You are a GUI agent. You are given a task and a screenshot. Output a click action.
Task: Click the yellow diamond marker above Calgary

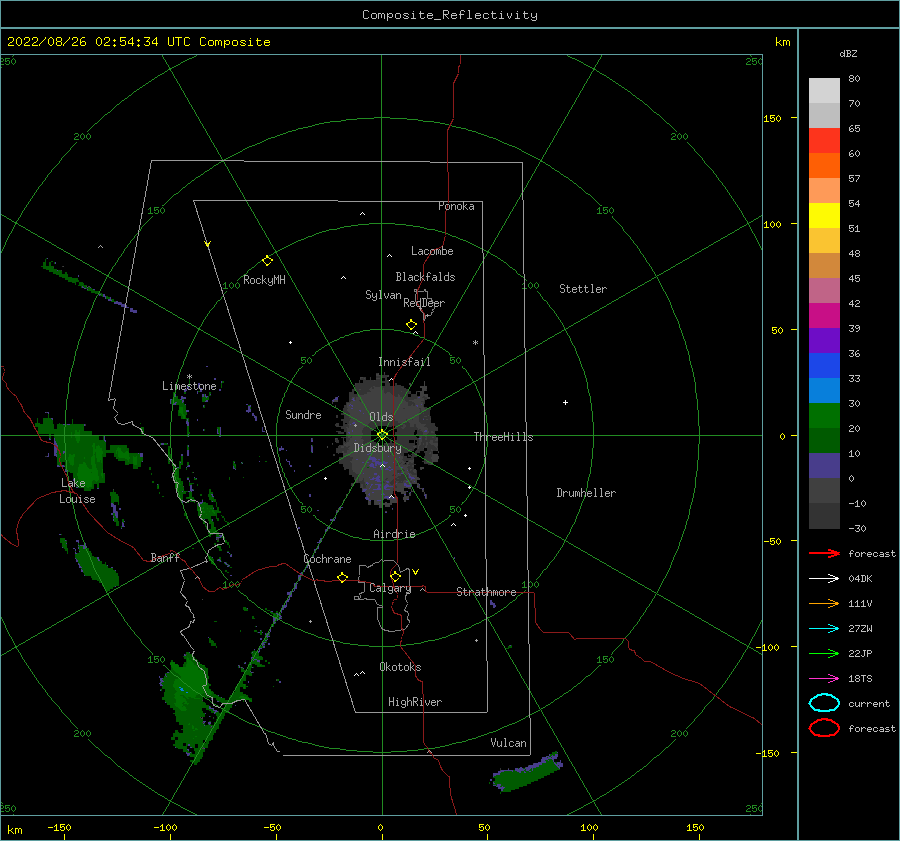pos(395,576)
